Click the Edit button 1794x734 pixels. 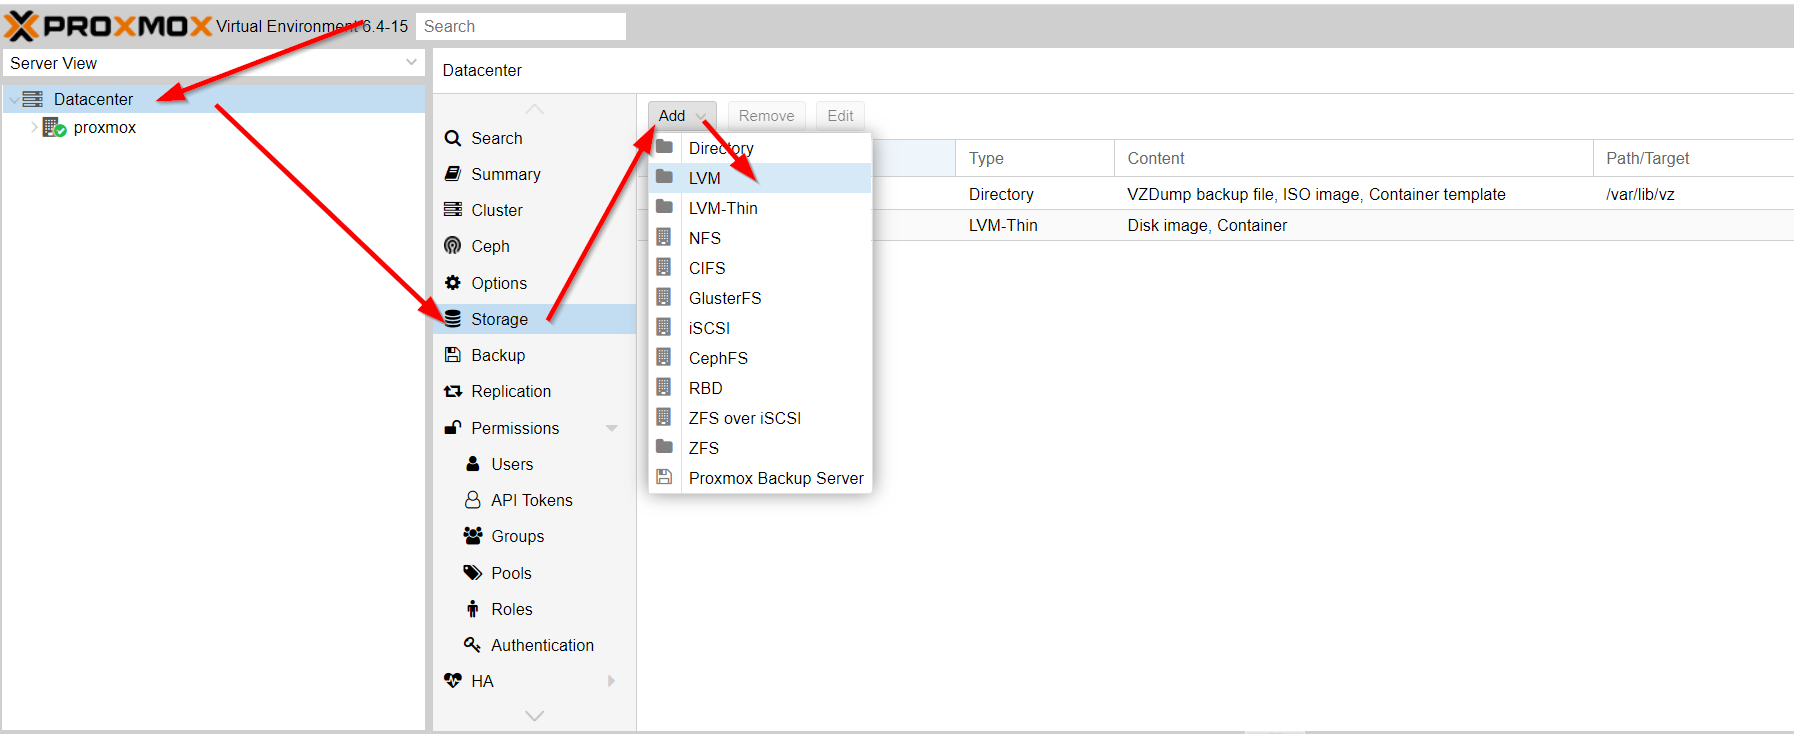coord(840,116)
